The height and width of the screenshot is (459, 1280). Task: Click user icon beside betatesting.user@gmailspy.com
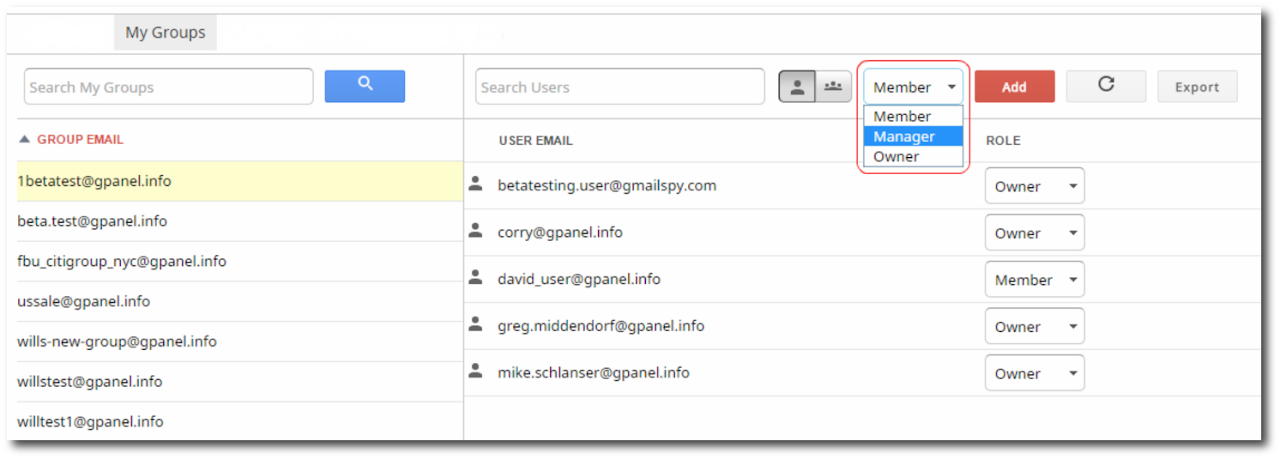tap(476, 184)
